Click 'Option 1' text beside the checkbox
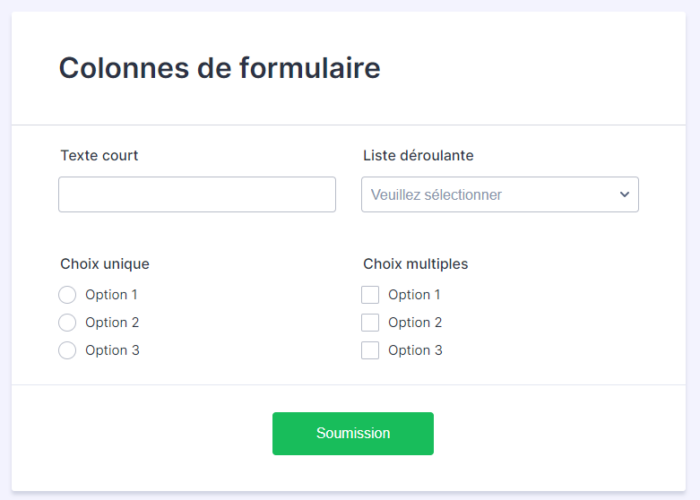This screenshot has height=500, width=700. tap(415, 295)
